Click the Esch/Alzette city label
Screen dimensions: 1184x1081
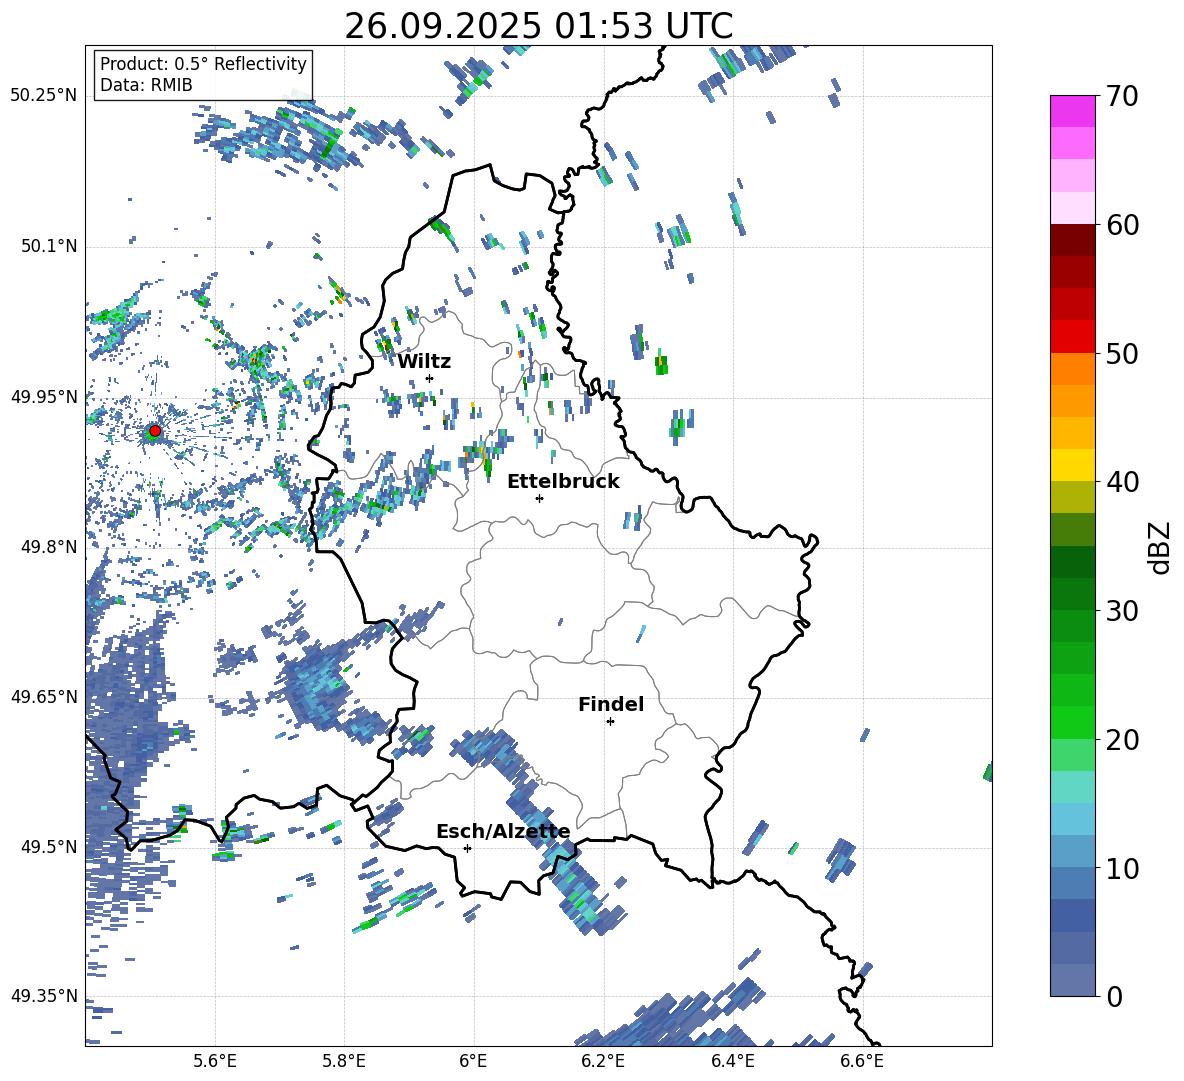tap(503, 832)
